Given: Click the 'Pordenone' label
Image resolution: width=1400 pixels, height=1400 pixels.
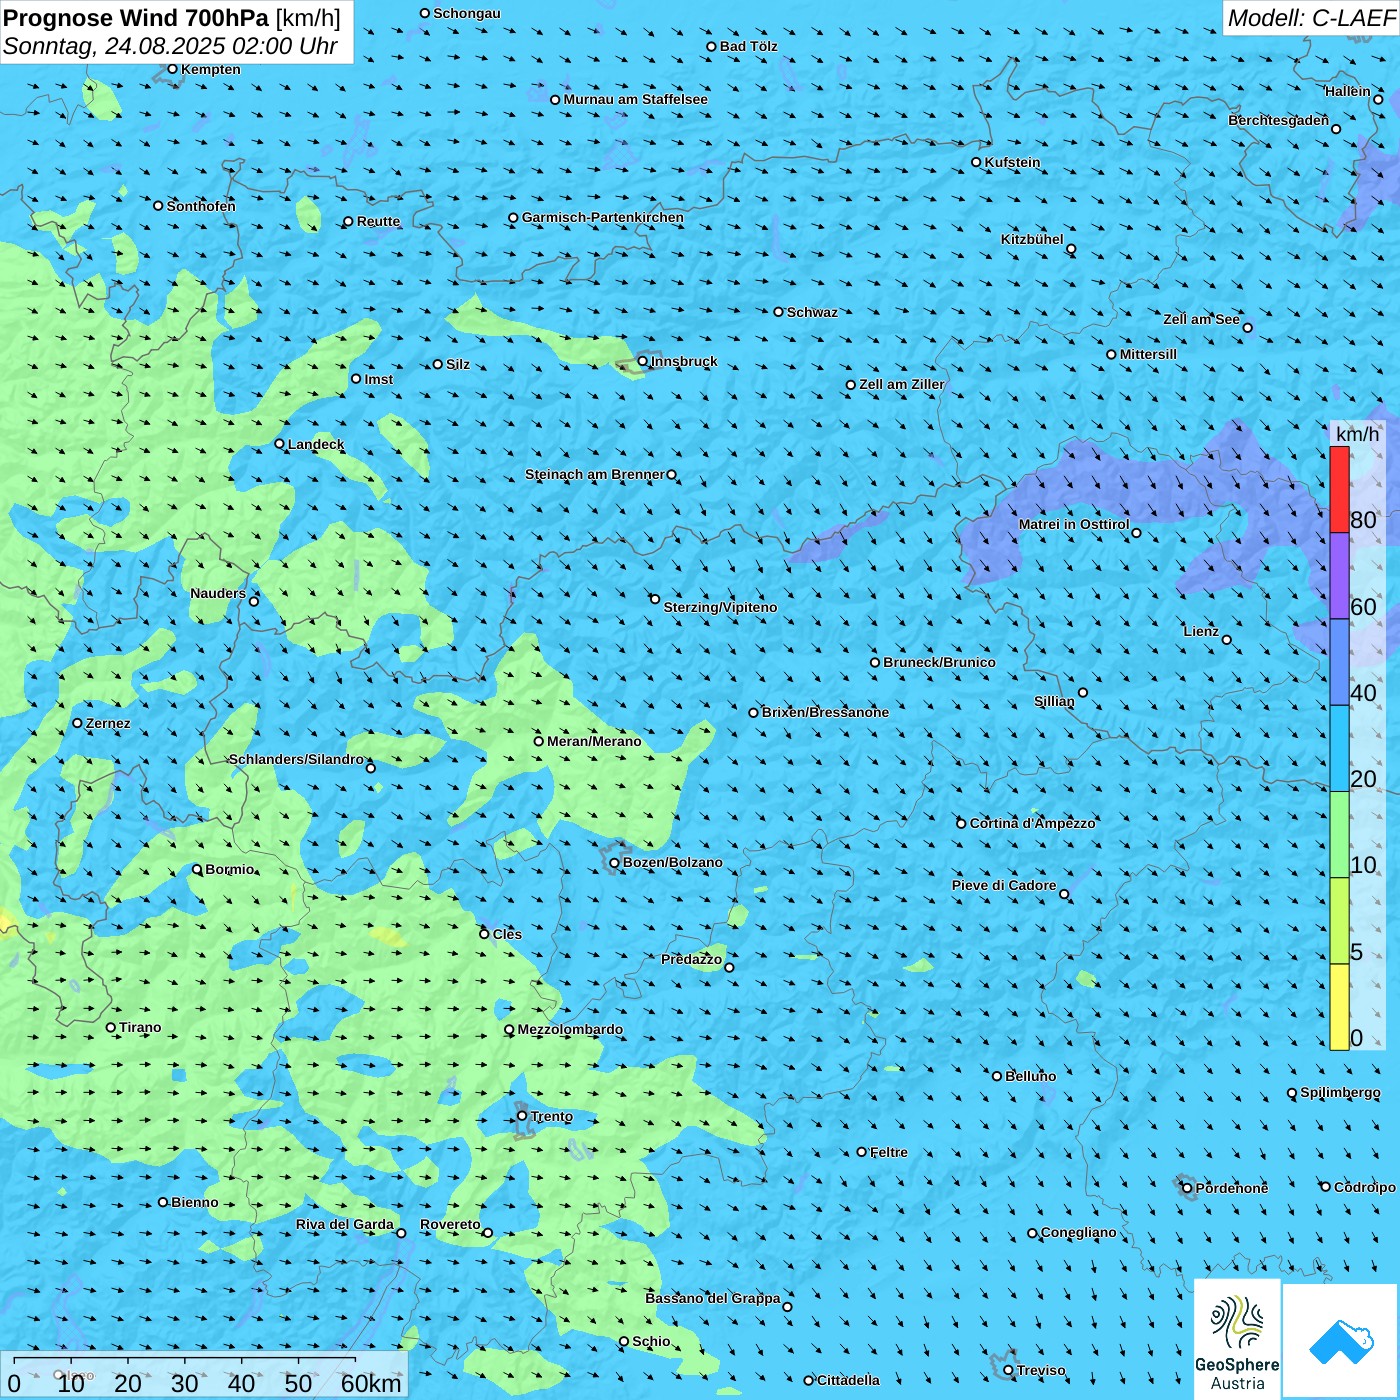Looking at the screenshot, I should [1232, 1188].
